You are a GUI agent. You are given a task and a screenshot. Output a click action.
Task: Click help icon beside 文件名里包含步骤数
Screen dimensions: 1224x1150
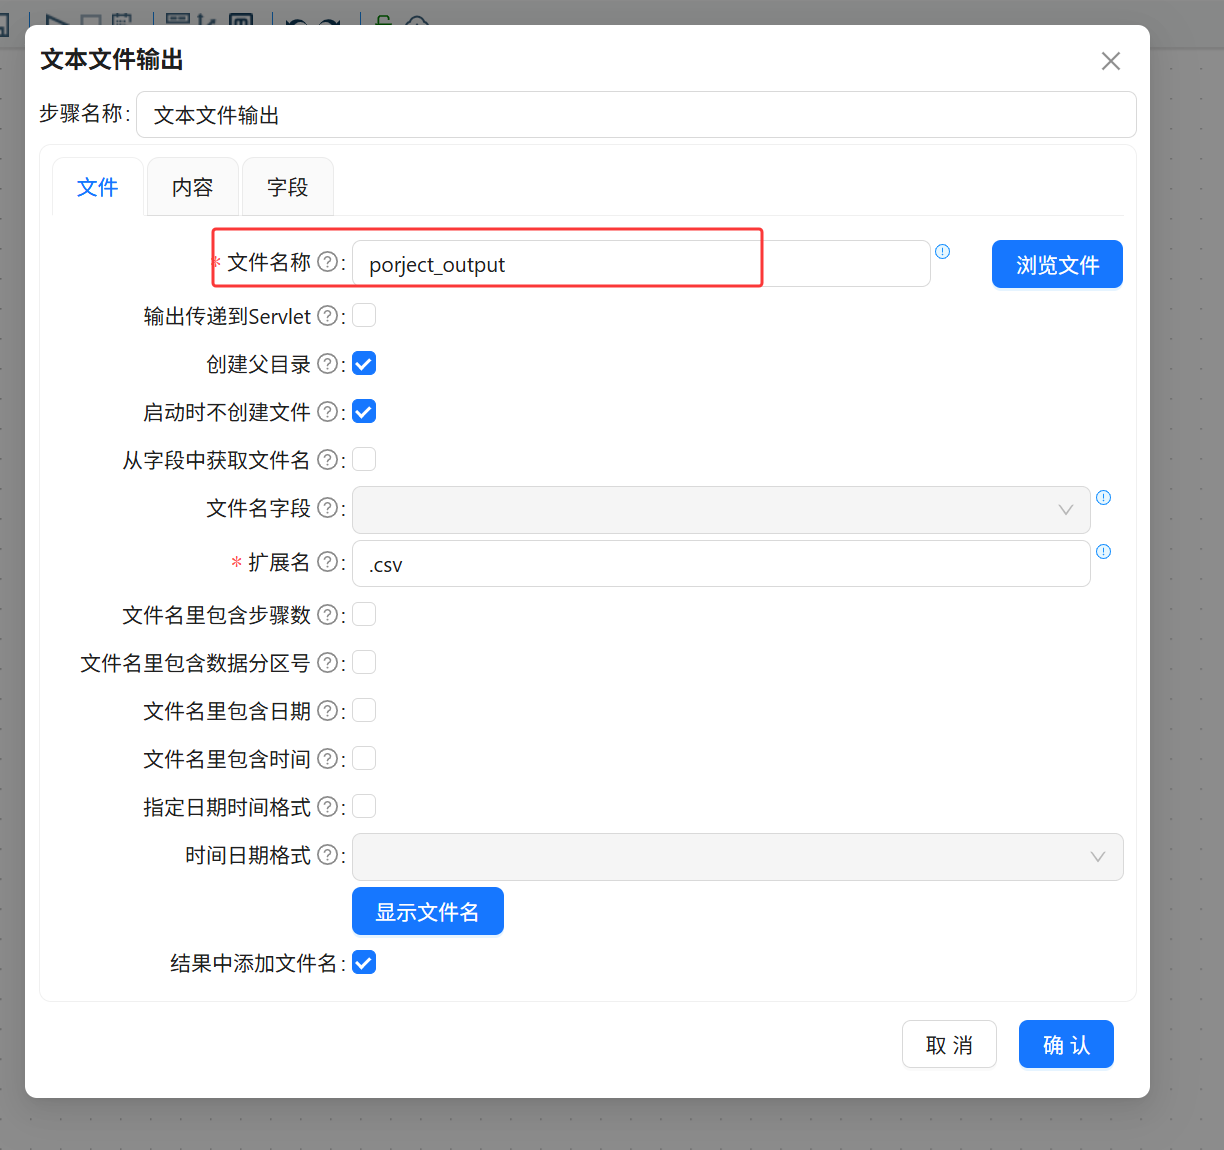(x=327, y=615)
